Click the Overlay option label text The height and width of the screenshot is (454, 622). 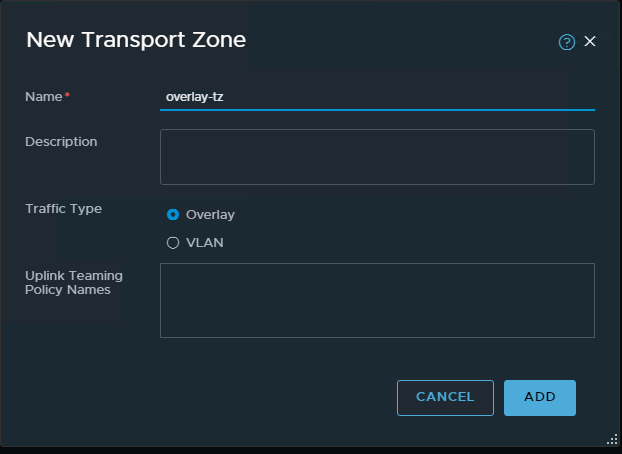pos(210,214)
